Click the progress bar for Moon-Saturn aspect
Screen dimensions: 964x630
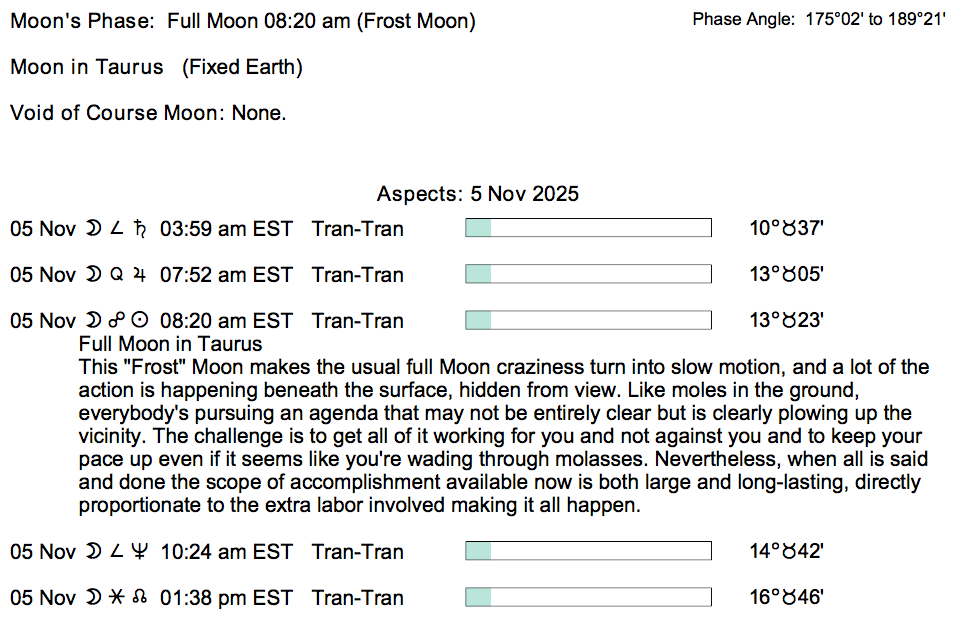tap(588, 229)
